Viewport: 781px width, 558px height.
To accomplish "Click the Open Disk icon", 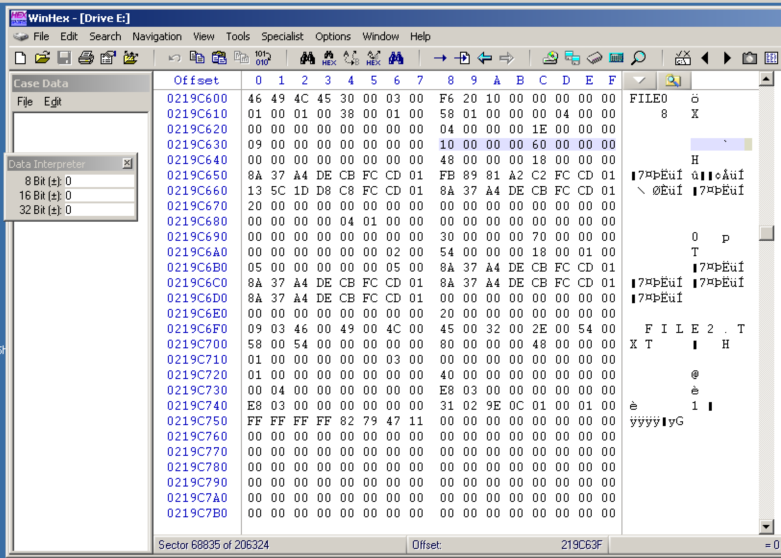I will click(x=550, y=58).
